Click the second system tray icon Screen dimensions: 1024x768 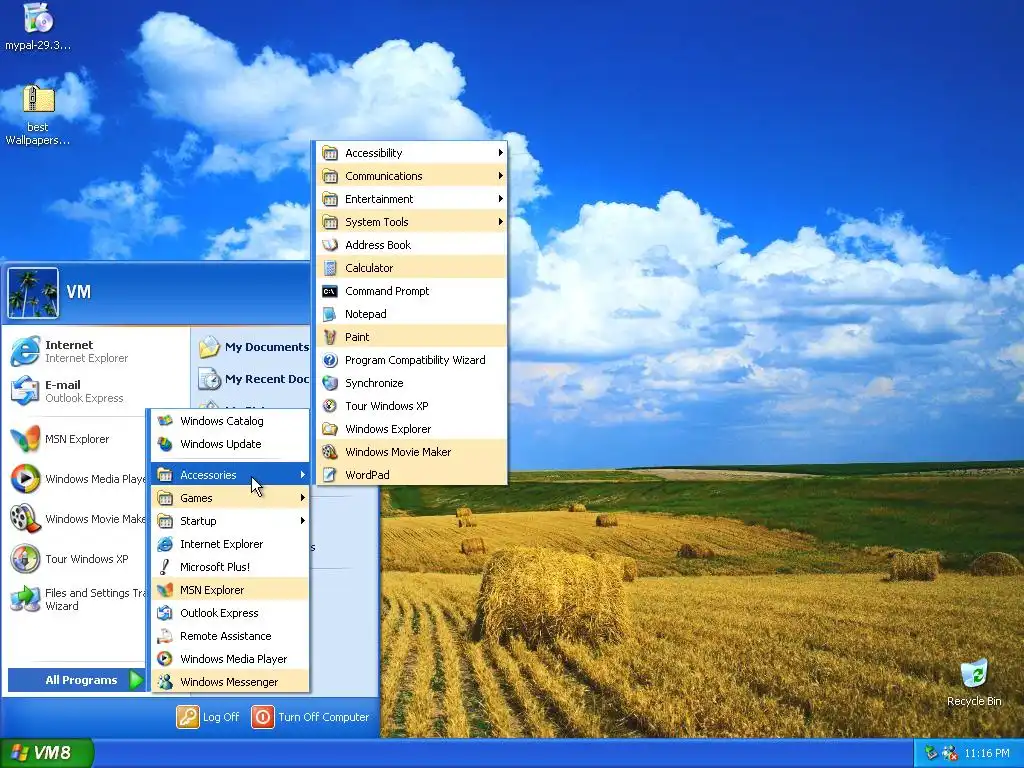(x=950, y=754)
